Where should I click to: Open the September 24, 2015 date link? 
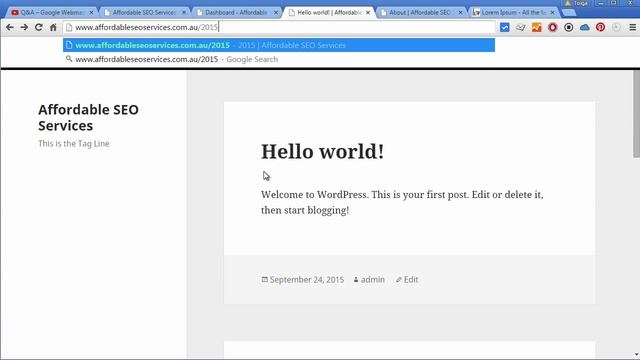(307, 280)
